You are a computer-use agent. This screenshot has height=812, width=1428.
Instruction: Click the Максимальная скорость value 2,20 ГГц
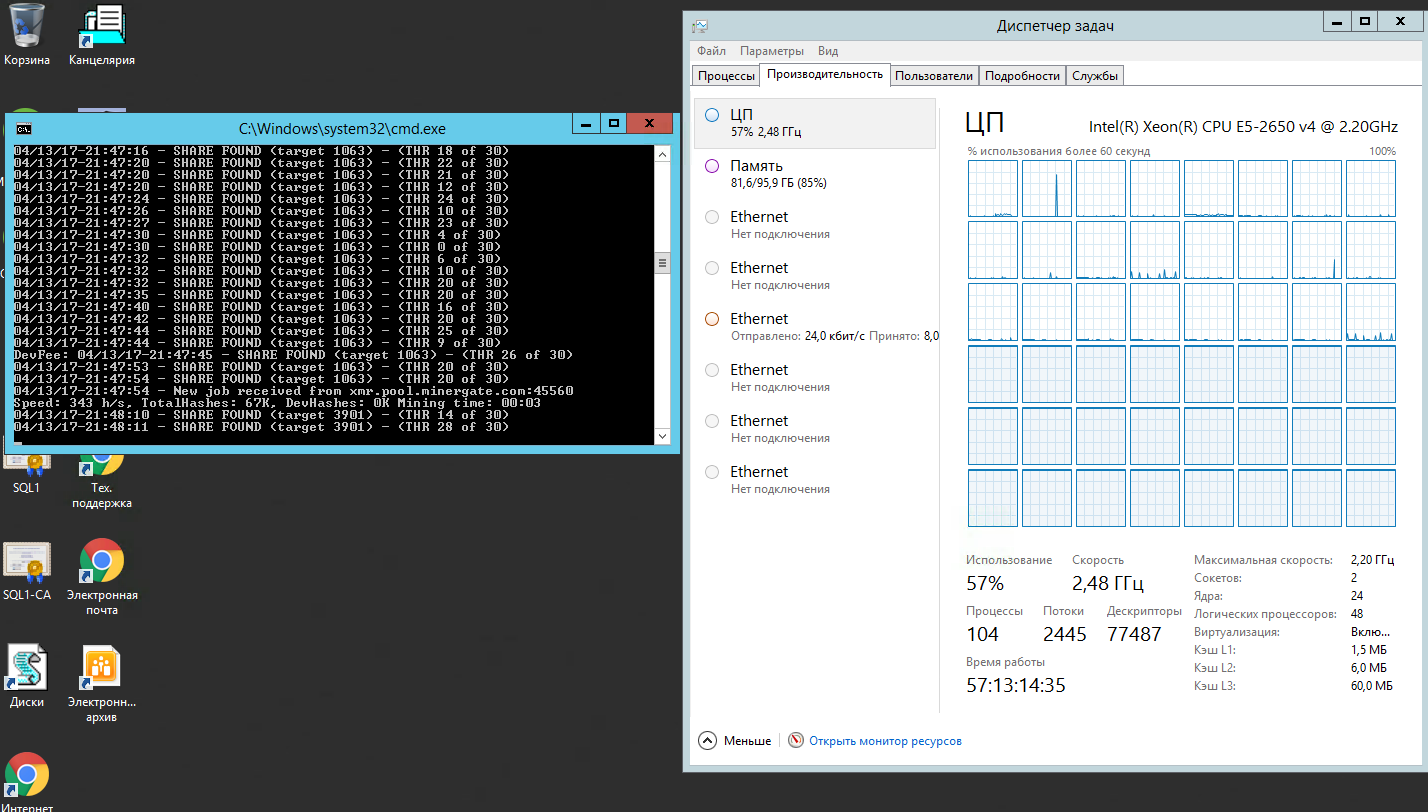(x=1371, y=560)
